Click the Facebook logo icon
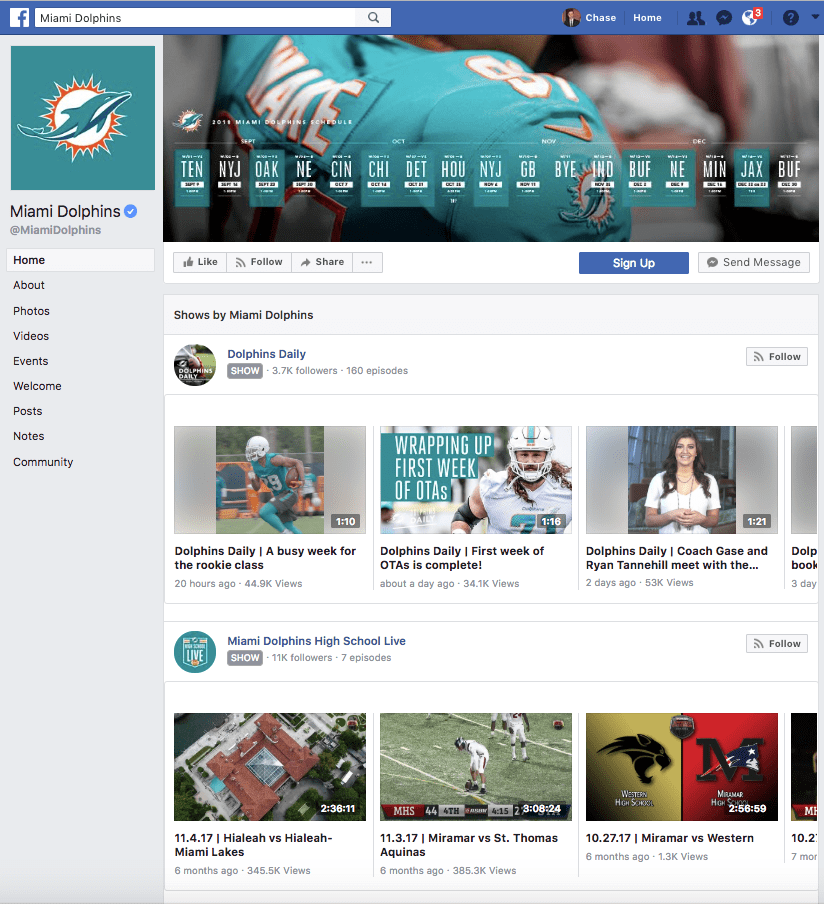824x904 pixels. (19, 17)
